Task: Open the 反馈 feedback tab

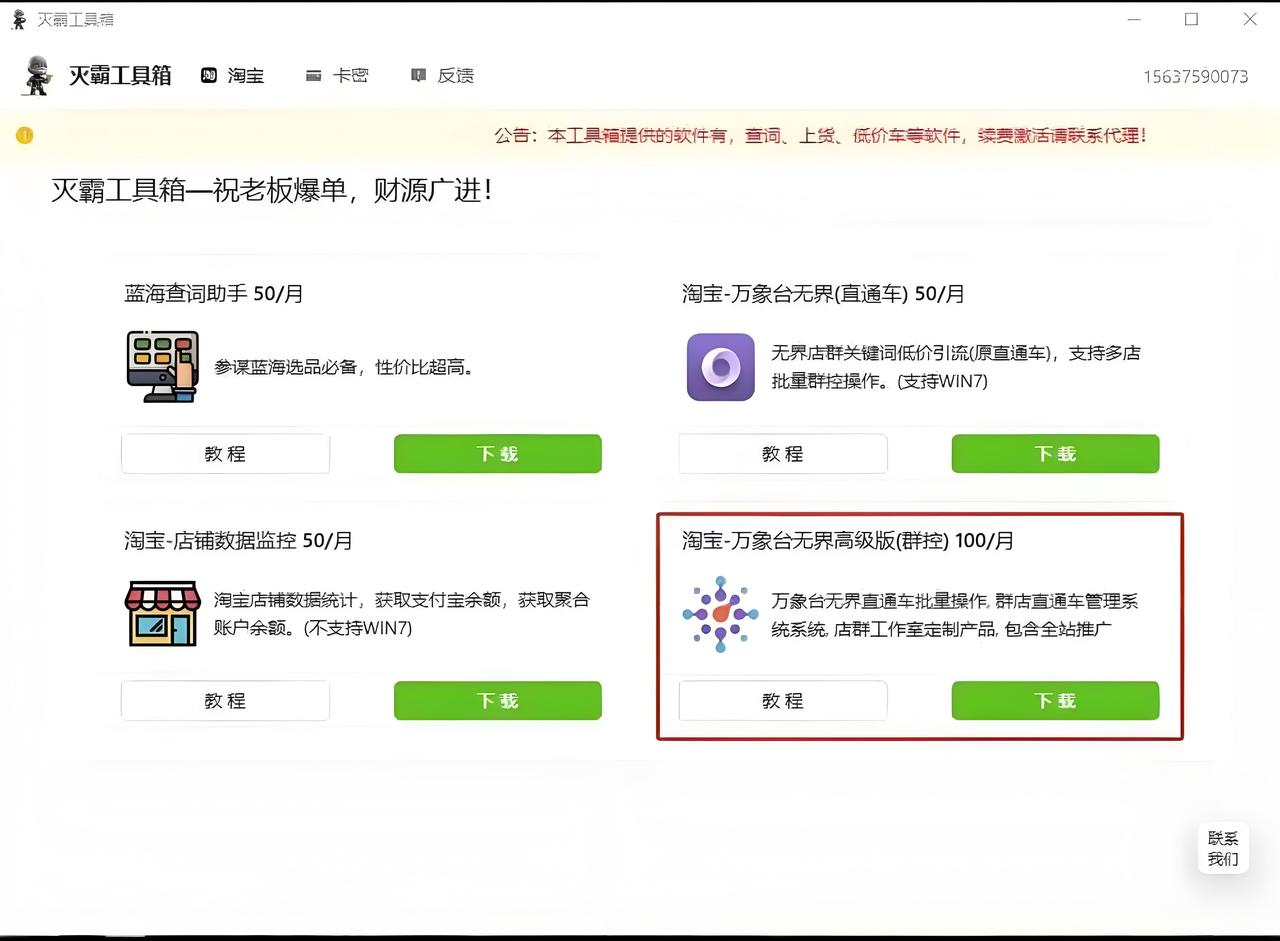Action: click(443, 76)
